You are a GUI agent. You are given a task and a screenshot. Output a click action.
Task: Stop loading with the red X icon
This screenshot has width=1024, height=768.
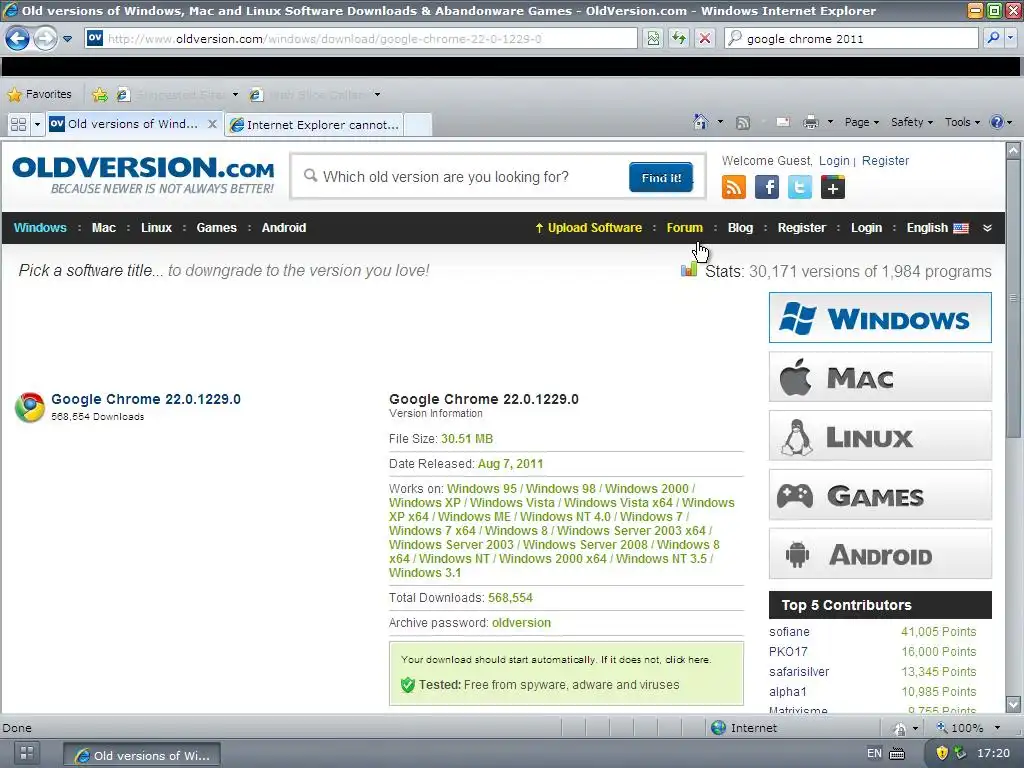[705, 39]
